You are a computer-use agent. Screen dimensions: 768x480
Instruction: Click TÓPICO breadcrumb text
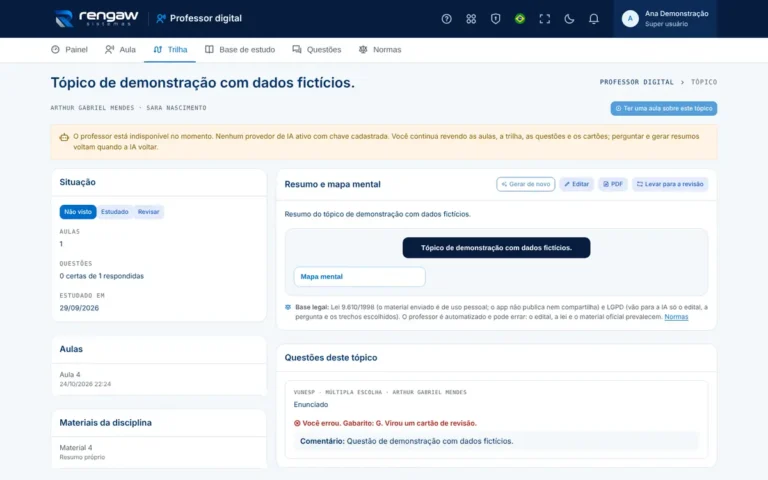pyautogui.click(x=704, y=82)
